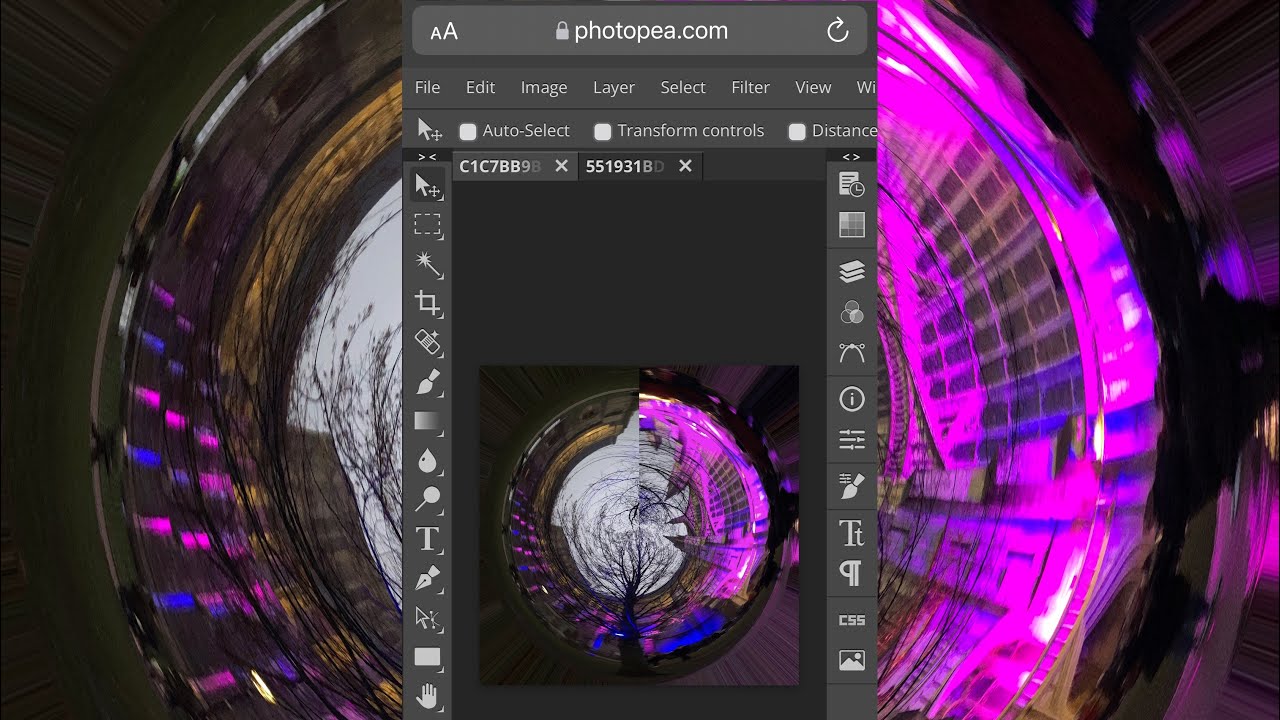Select the Path Select tool
1280x720 pixels.
[428, 618]
